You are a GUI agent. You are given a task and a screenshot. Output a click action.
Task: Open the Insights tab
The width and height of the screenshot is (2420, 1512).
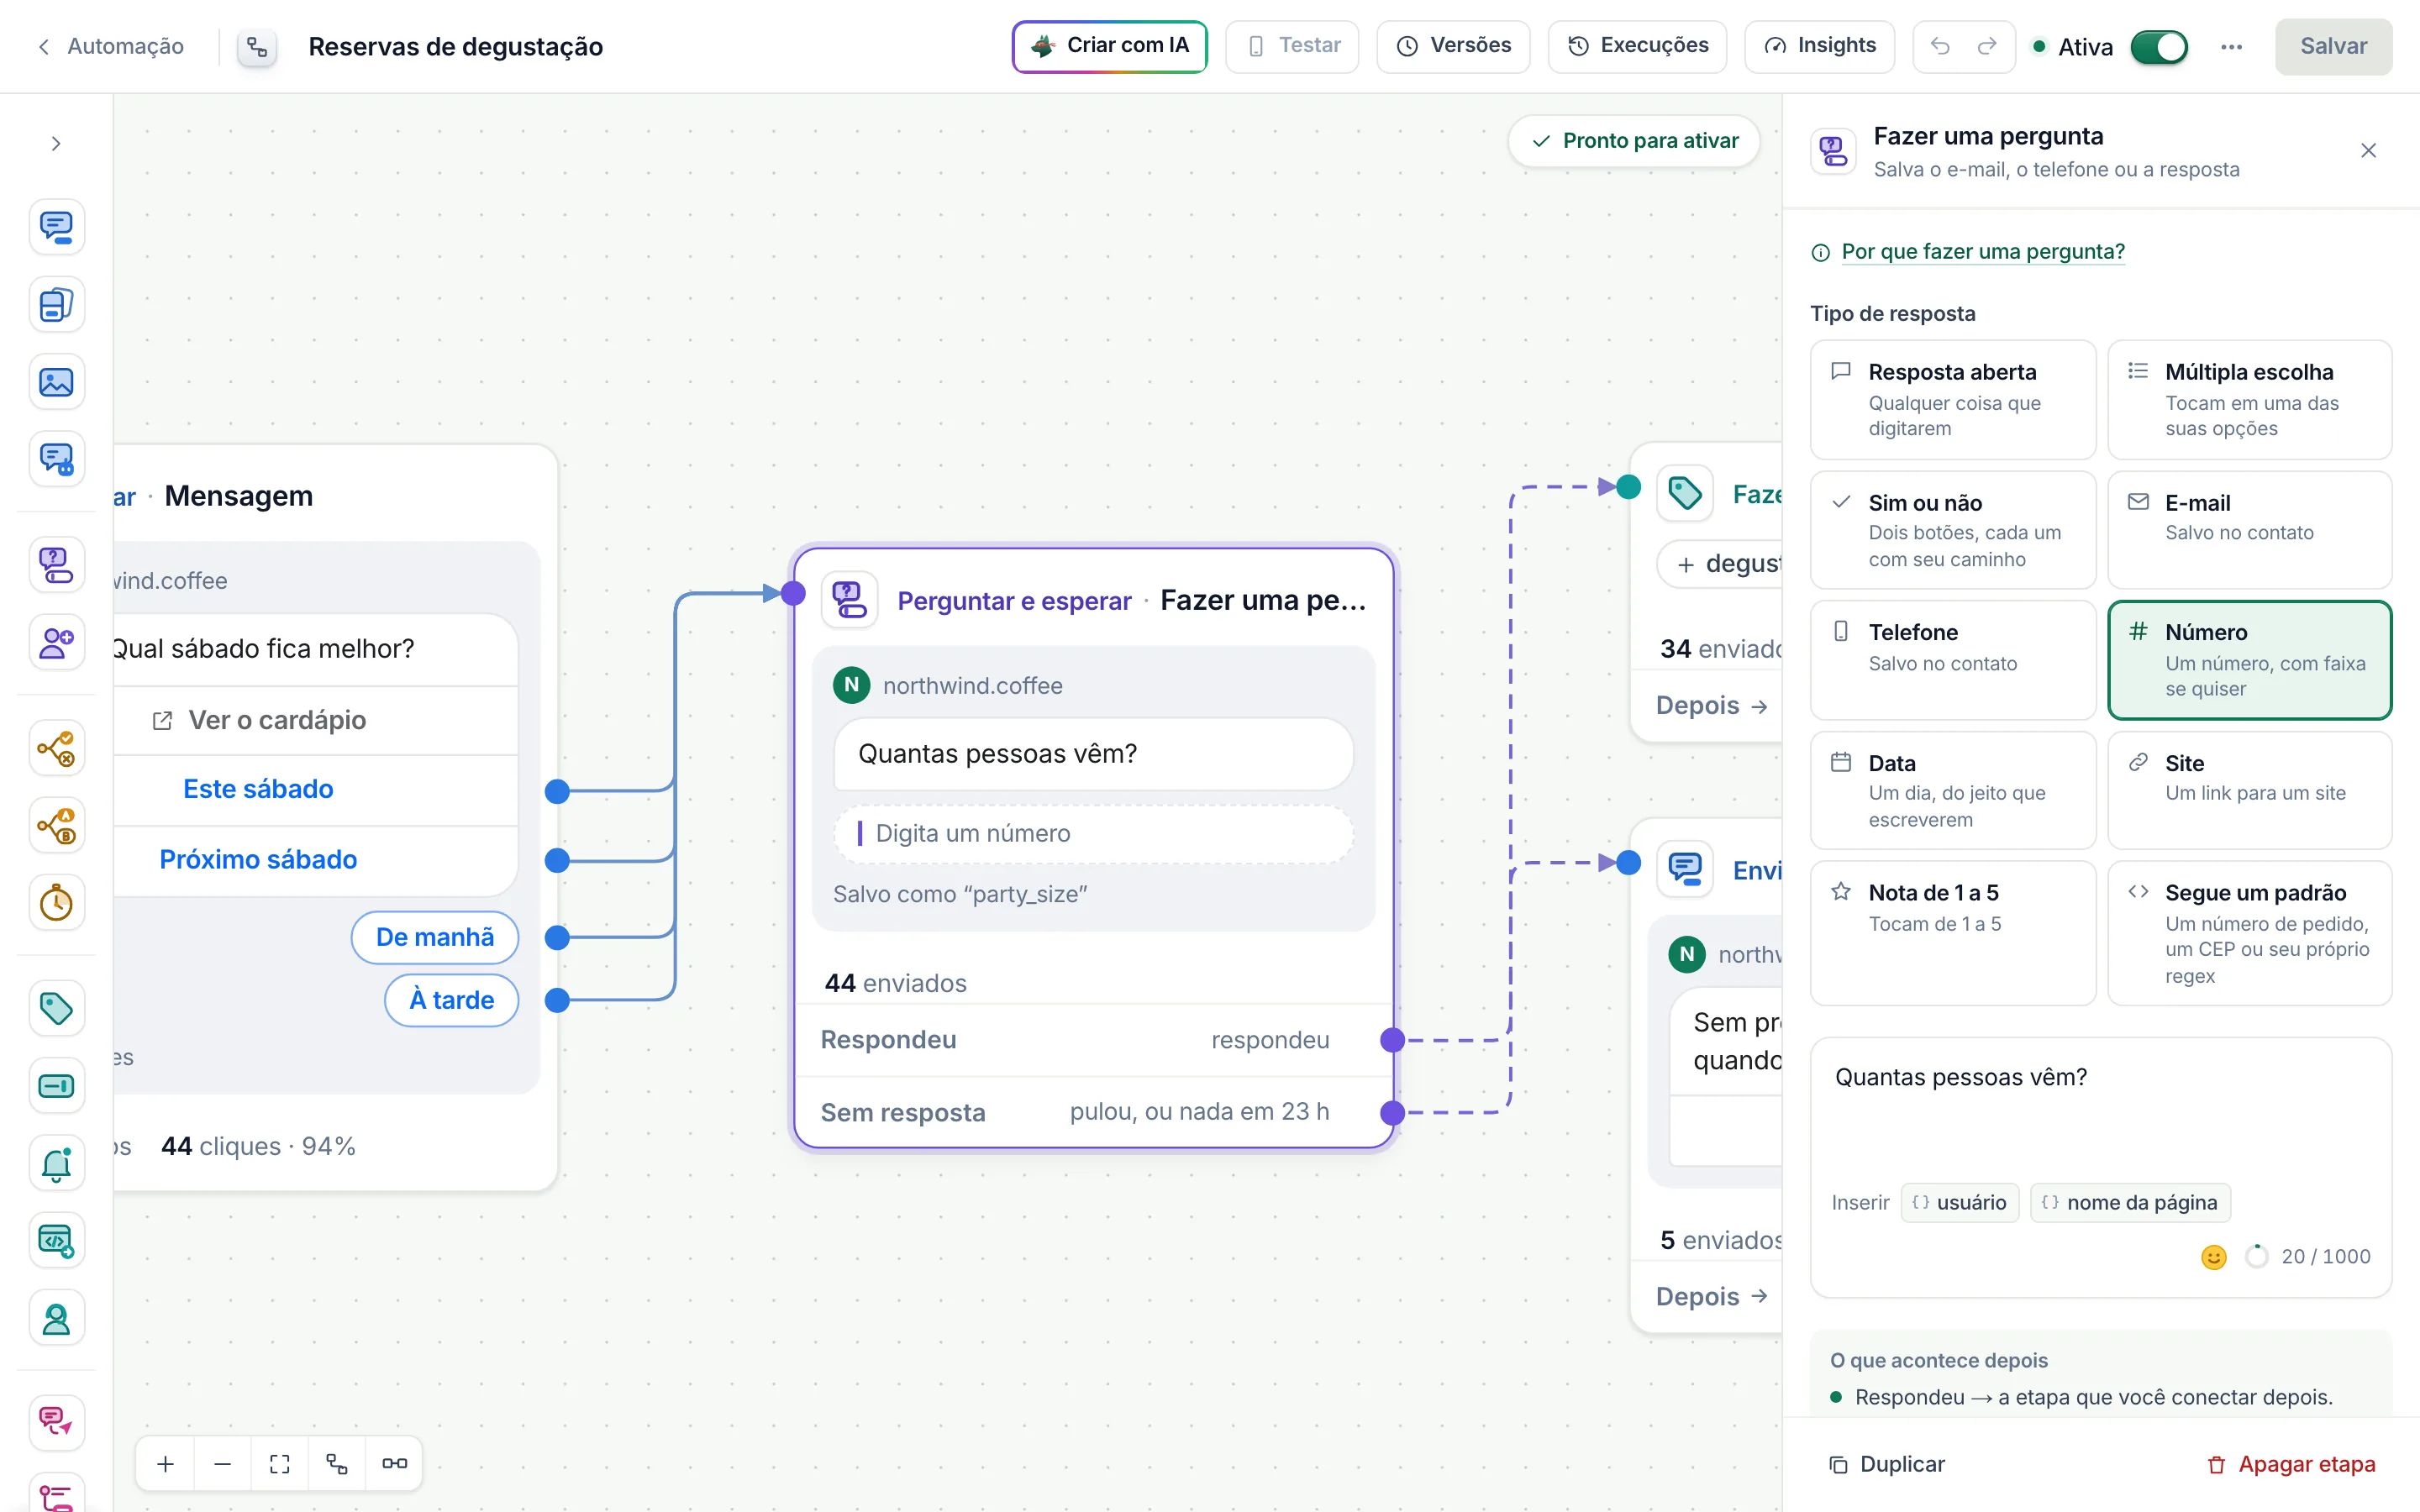(x=1819, y=46)
